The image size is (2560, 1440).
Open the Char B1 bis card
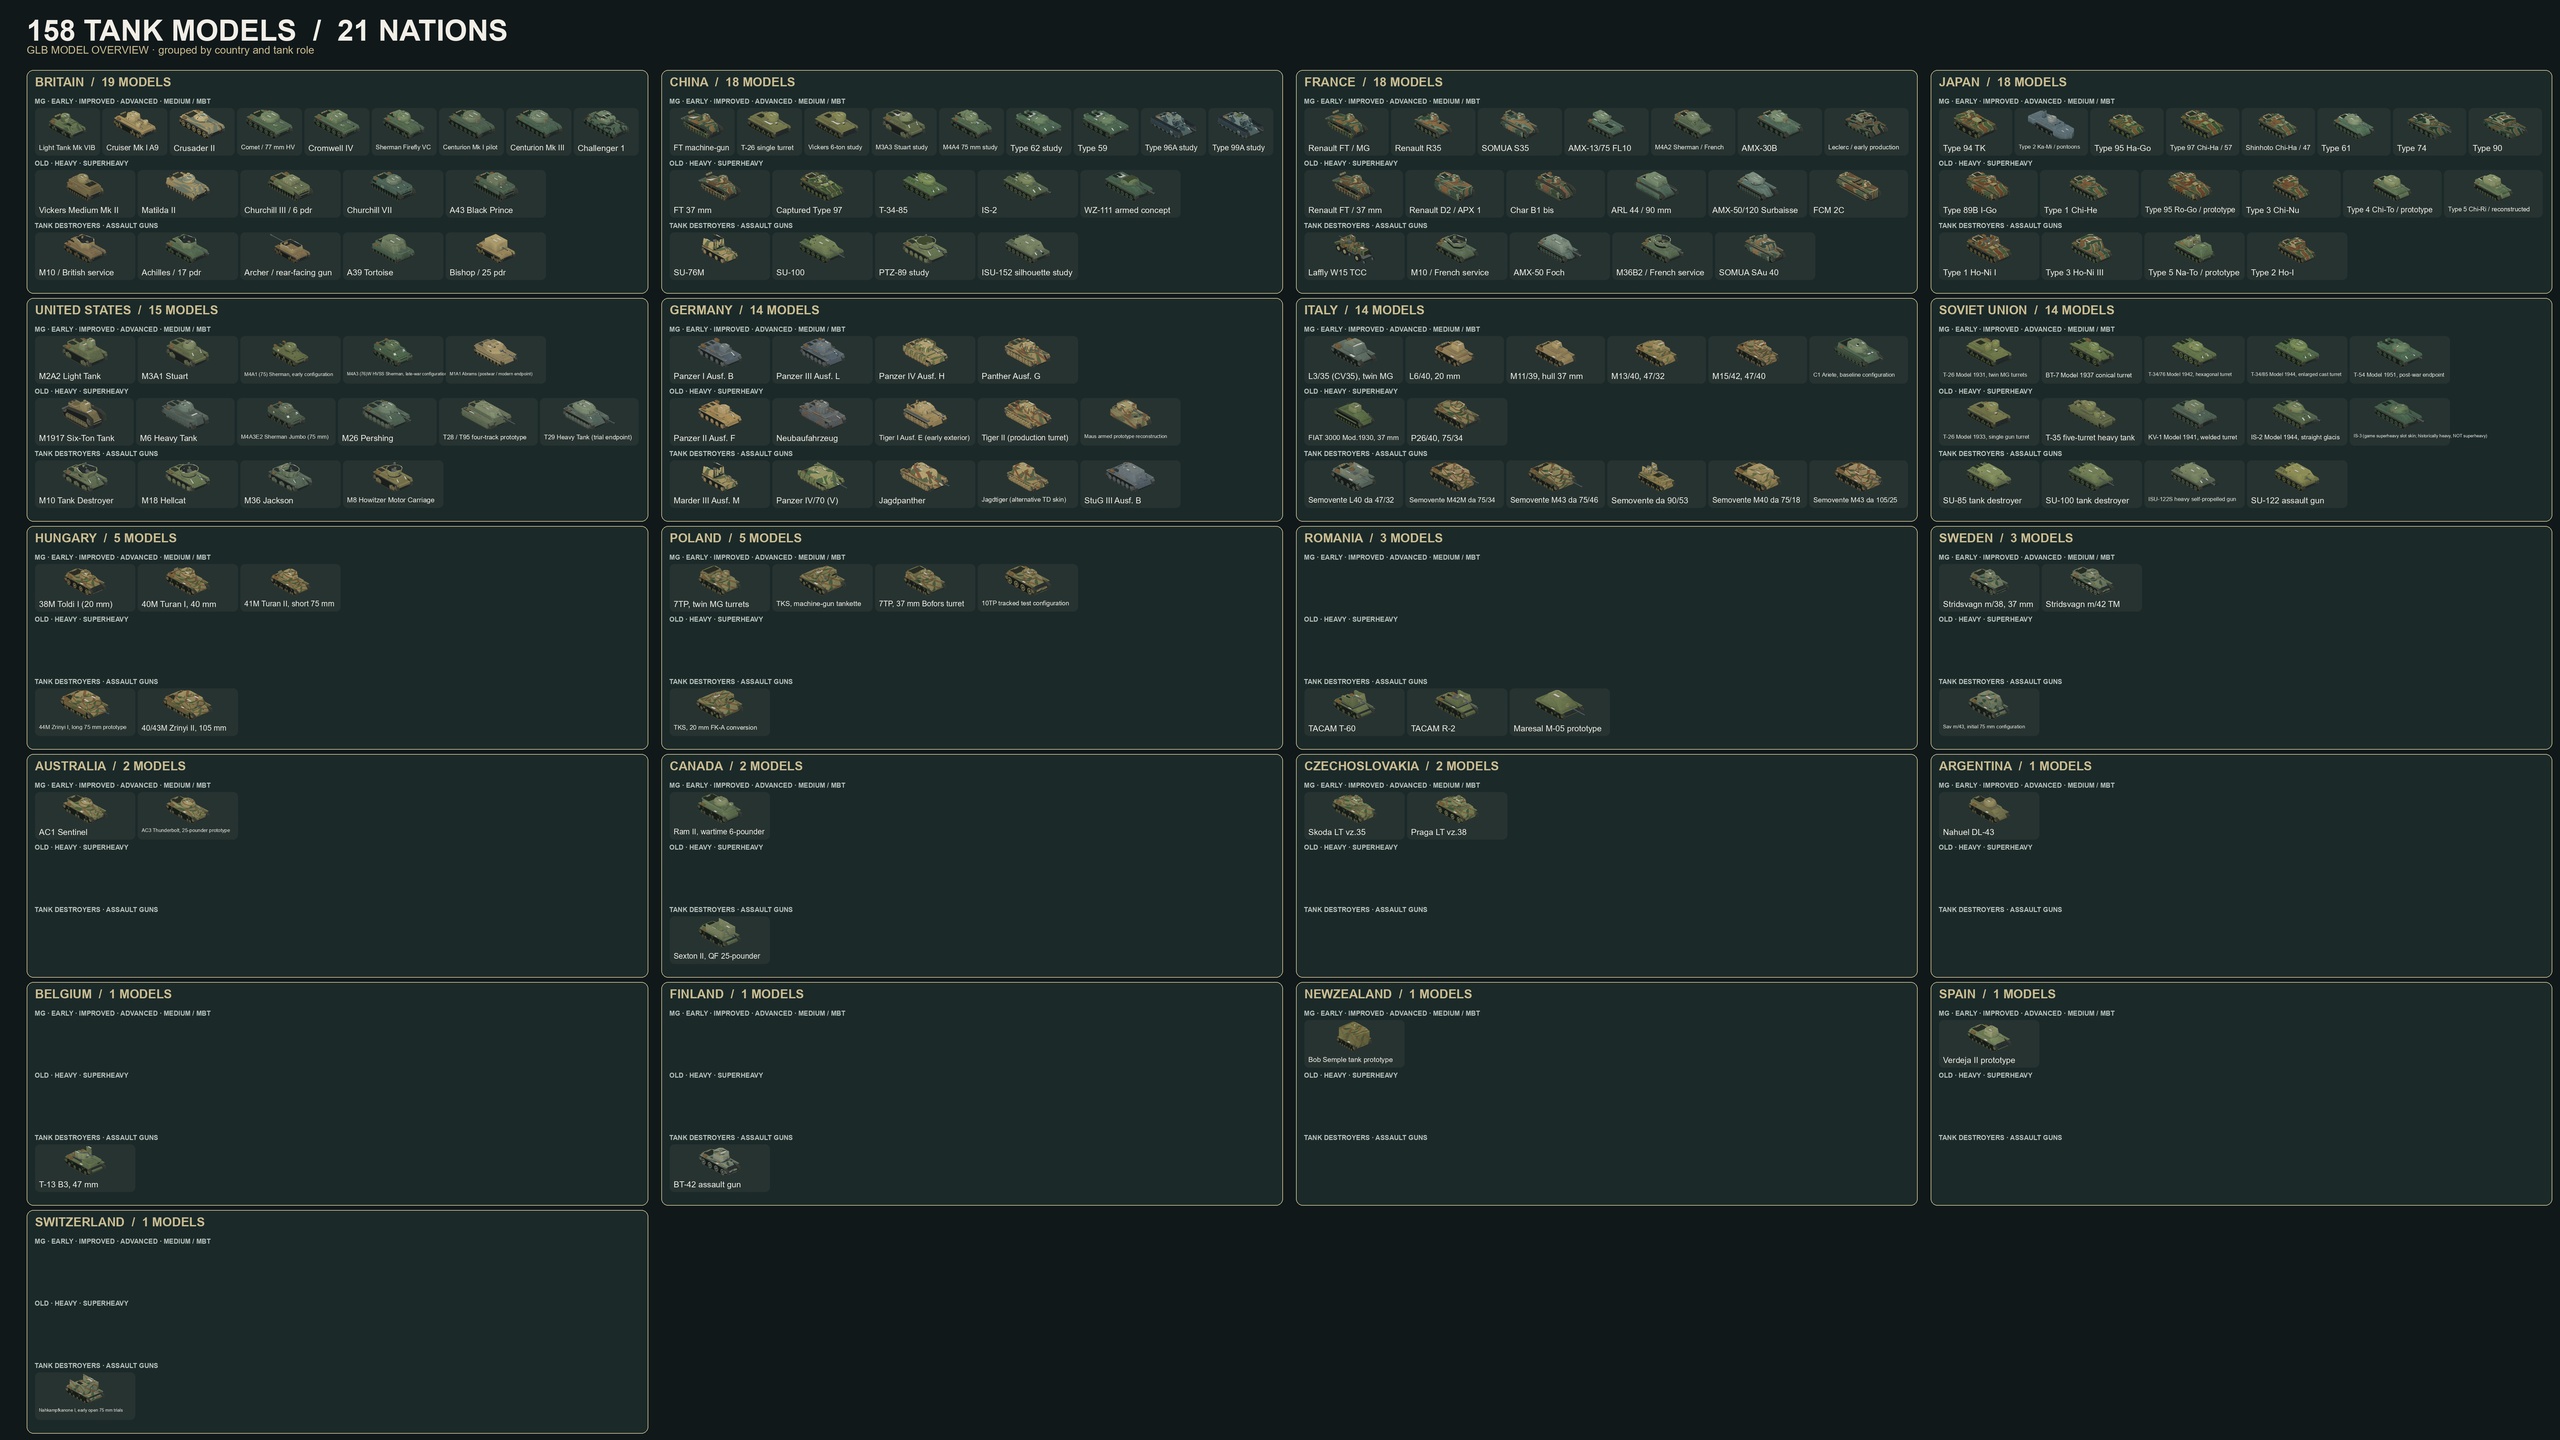[x=1555, y=194]
